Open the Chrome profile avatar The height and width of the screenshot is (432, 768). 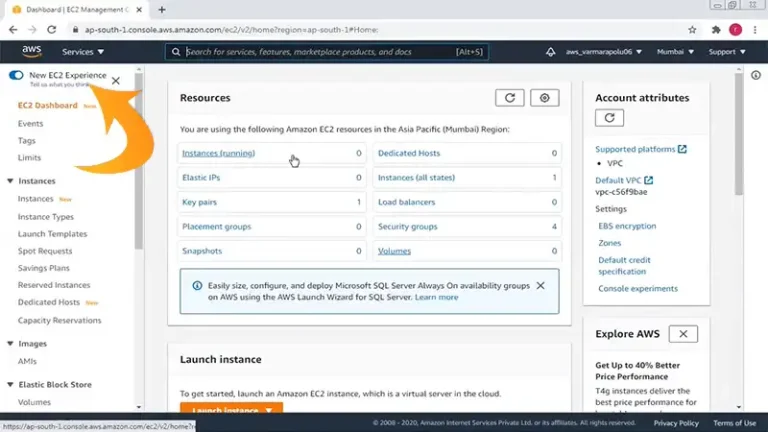[x=735, y=30]
